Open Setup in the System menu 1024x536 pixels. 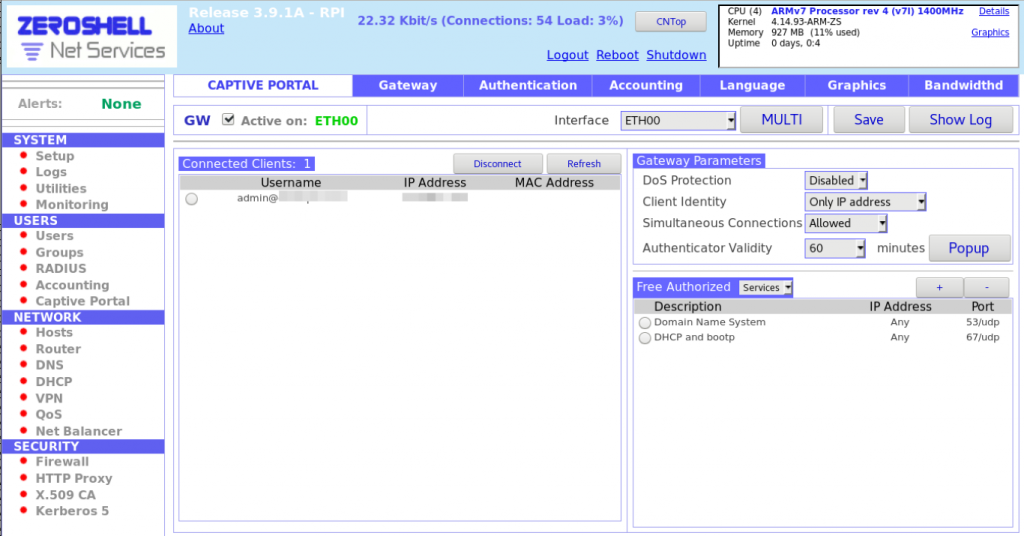pyautogui.click(x=55, y=156)
